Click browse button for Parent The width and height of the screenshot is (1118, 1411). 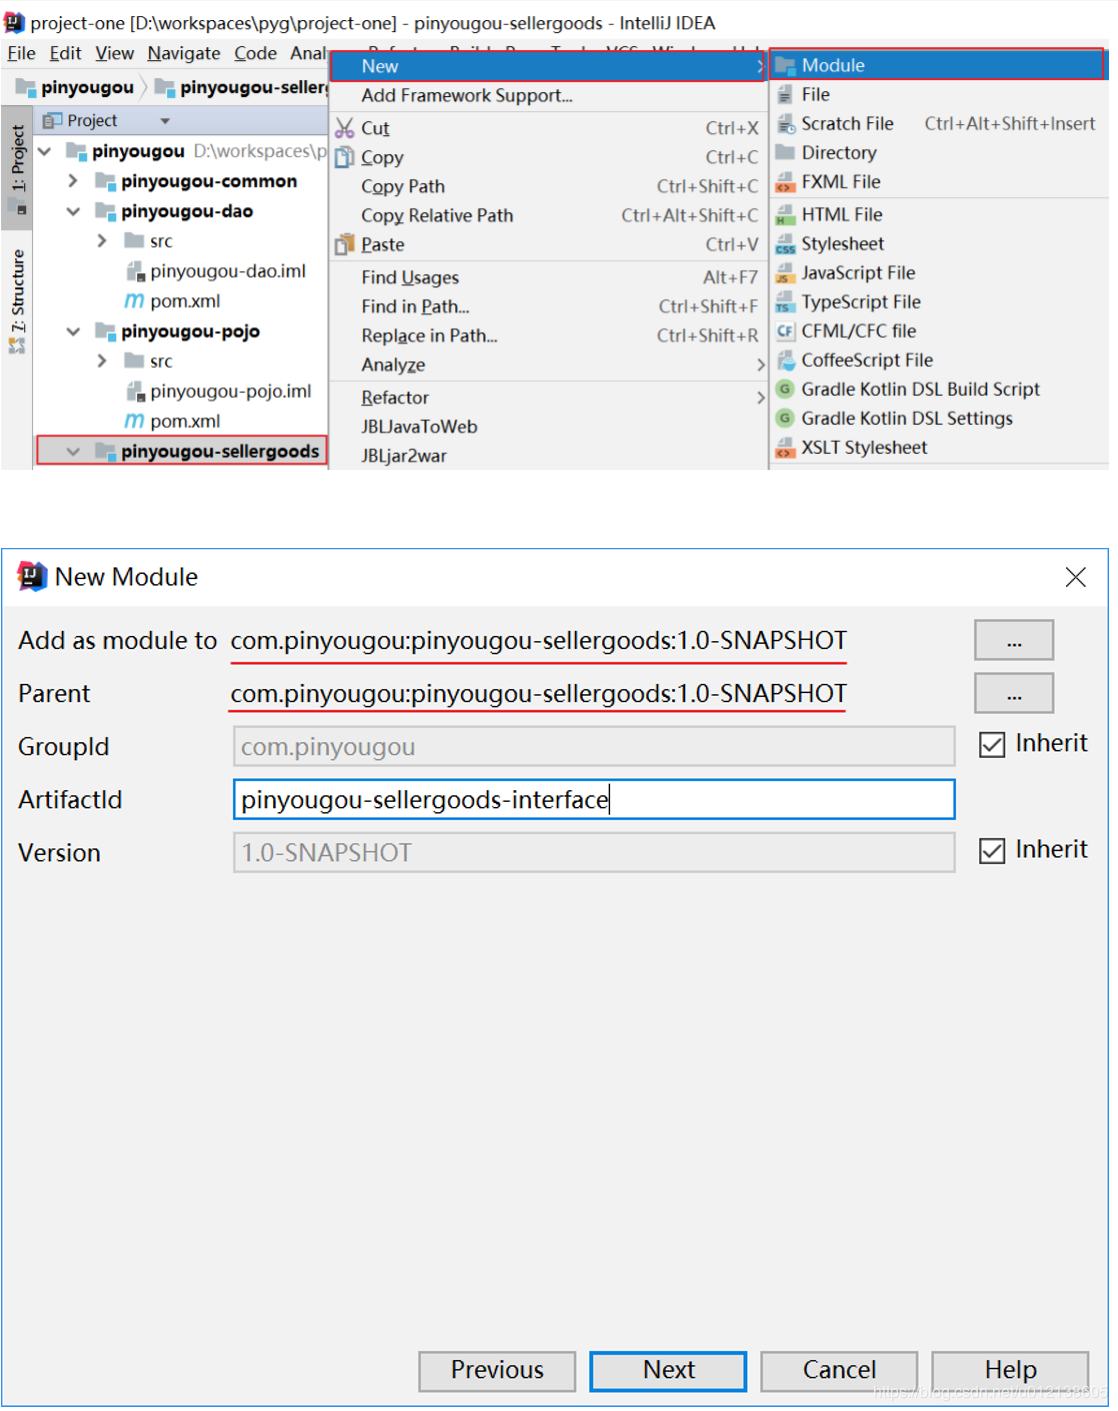pyautogui.click(x=1013, y=693)
